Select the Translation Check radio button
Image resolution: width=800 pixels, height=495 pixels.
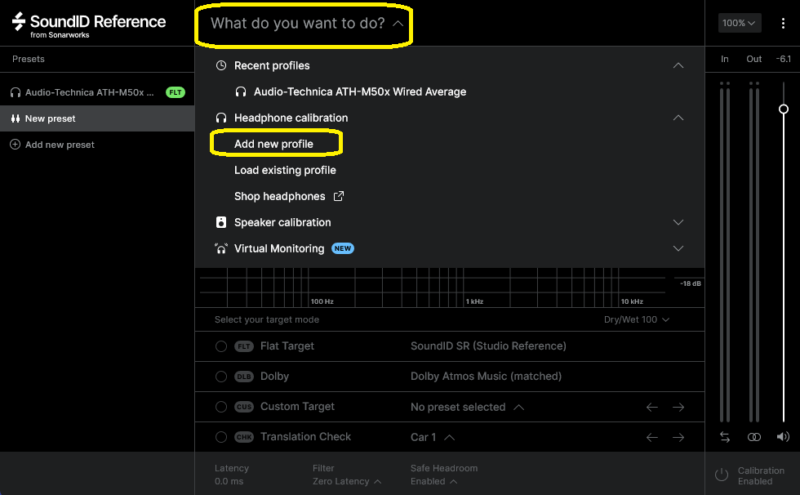tap(221, 437)
